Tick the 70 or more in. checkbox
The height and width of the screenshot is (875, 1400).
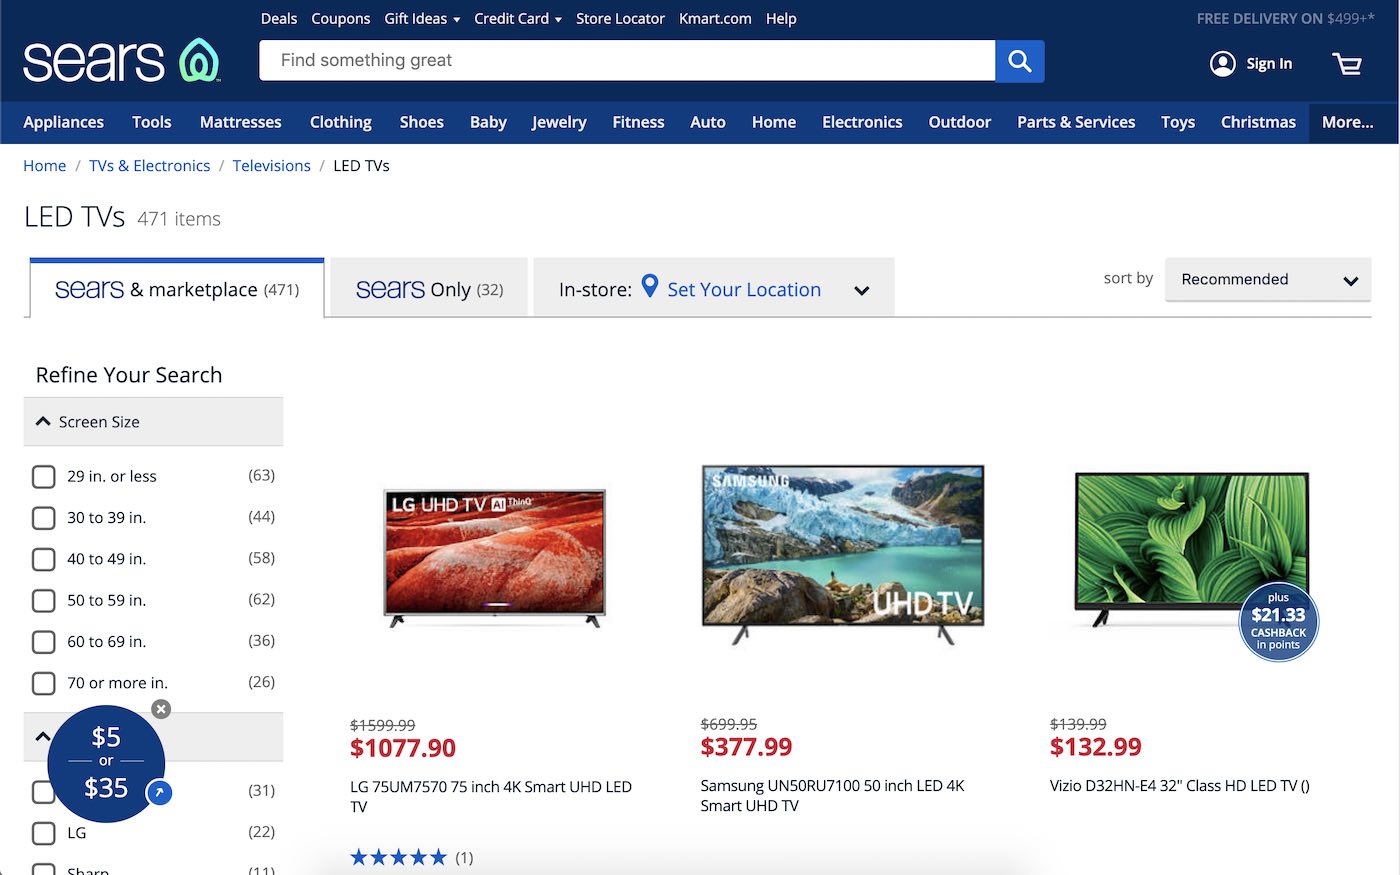44,683
